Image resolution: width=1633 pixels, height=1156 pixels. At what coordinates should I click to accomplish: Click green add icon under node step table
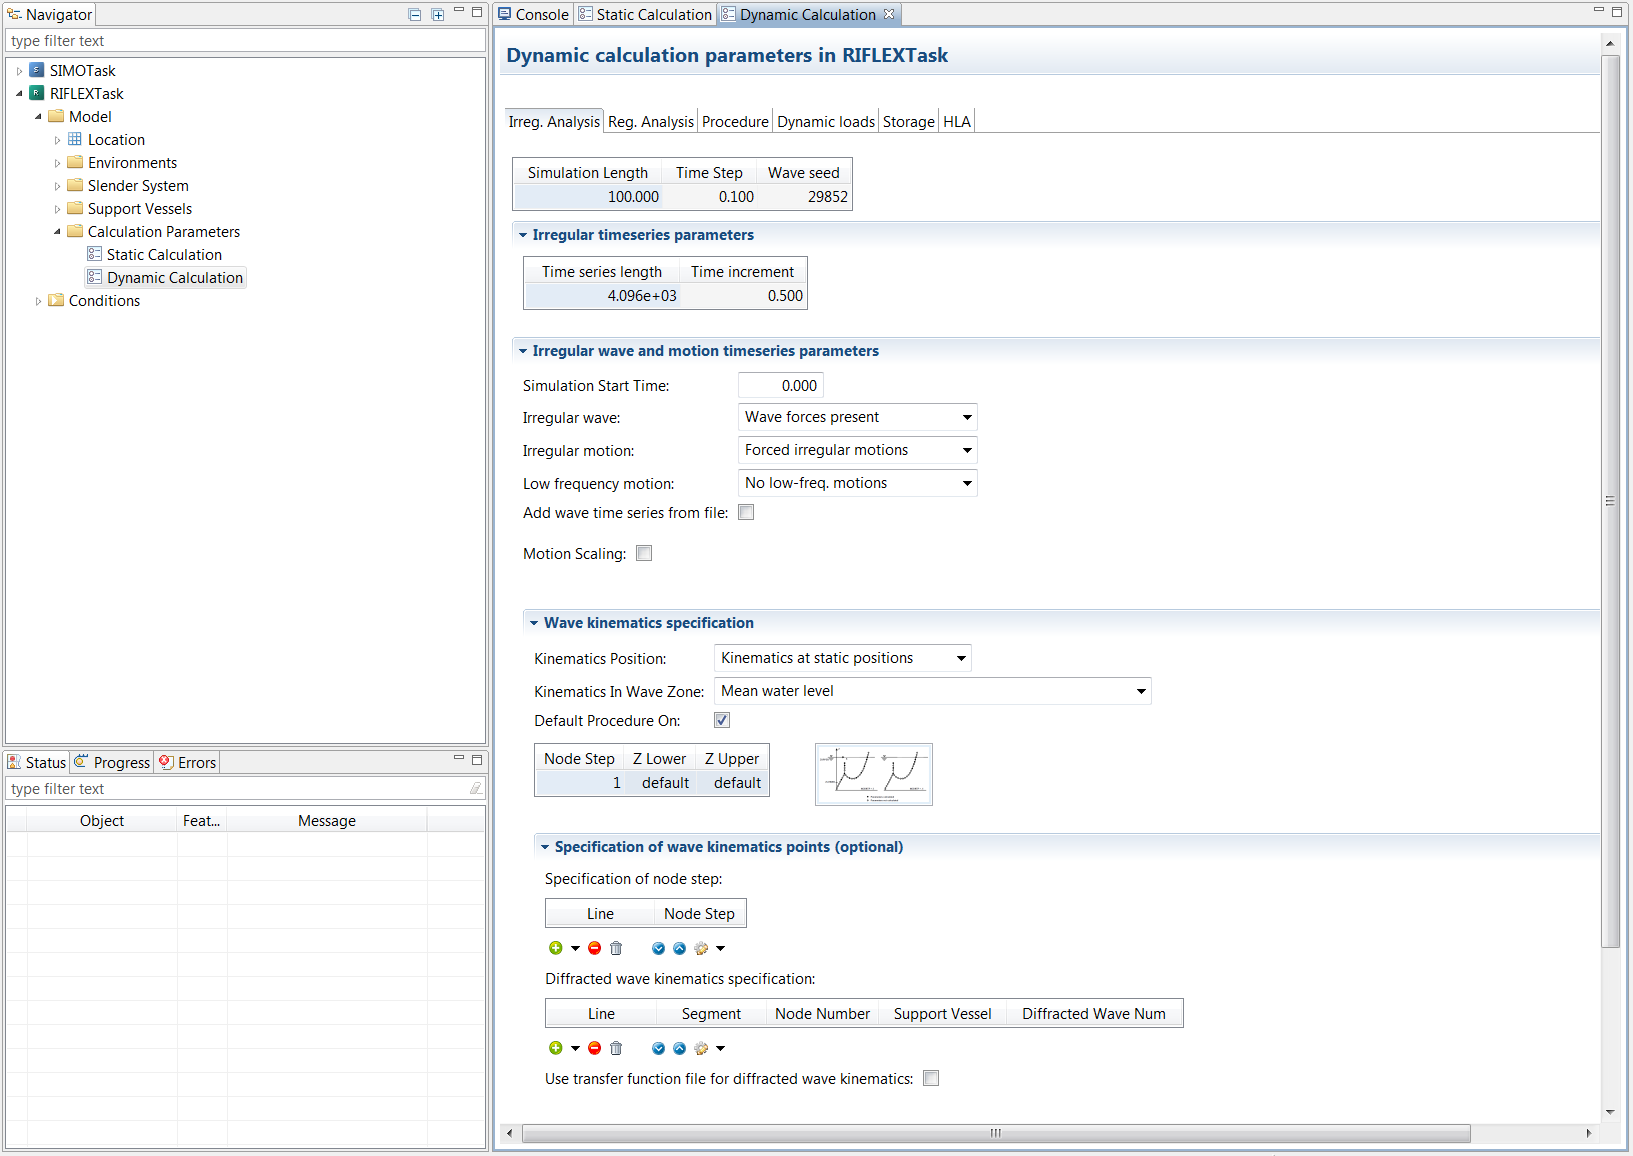pos(556,948)
